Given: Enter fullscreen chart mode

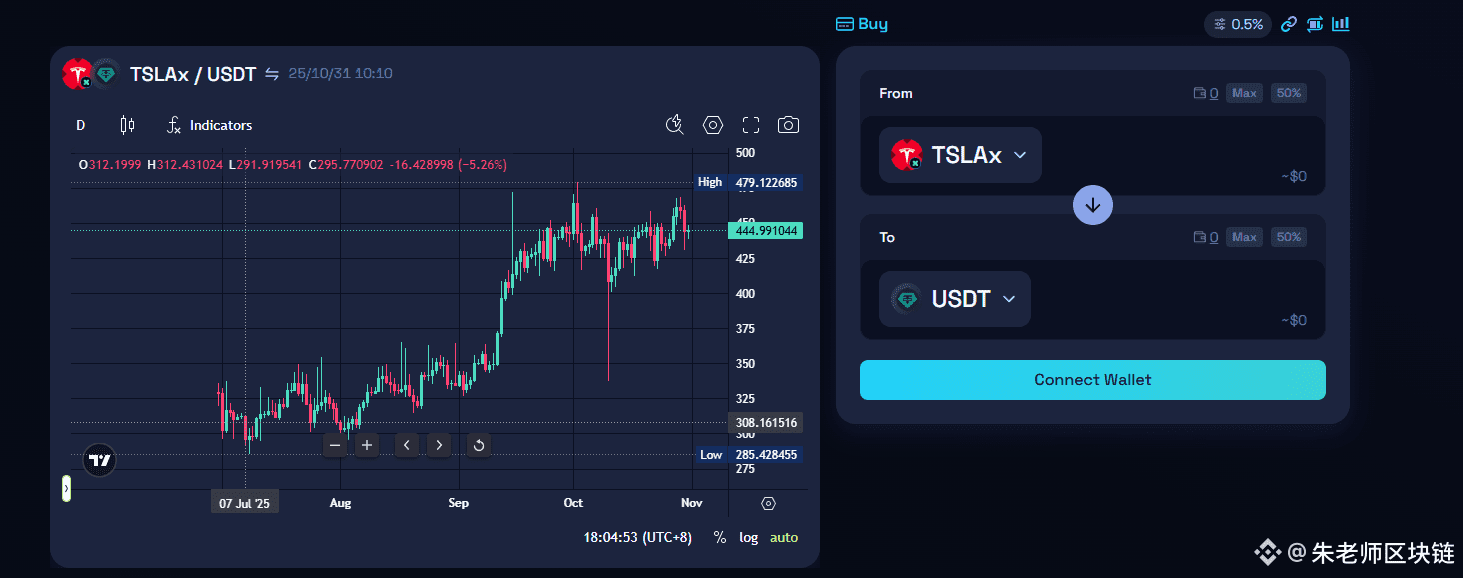Looking at the screenshot, I should [751, 125].
